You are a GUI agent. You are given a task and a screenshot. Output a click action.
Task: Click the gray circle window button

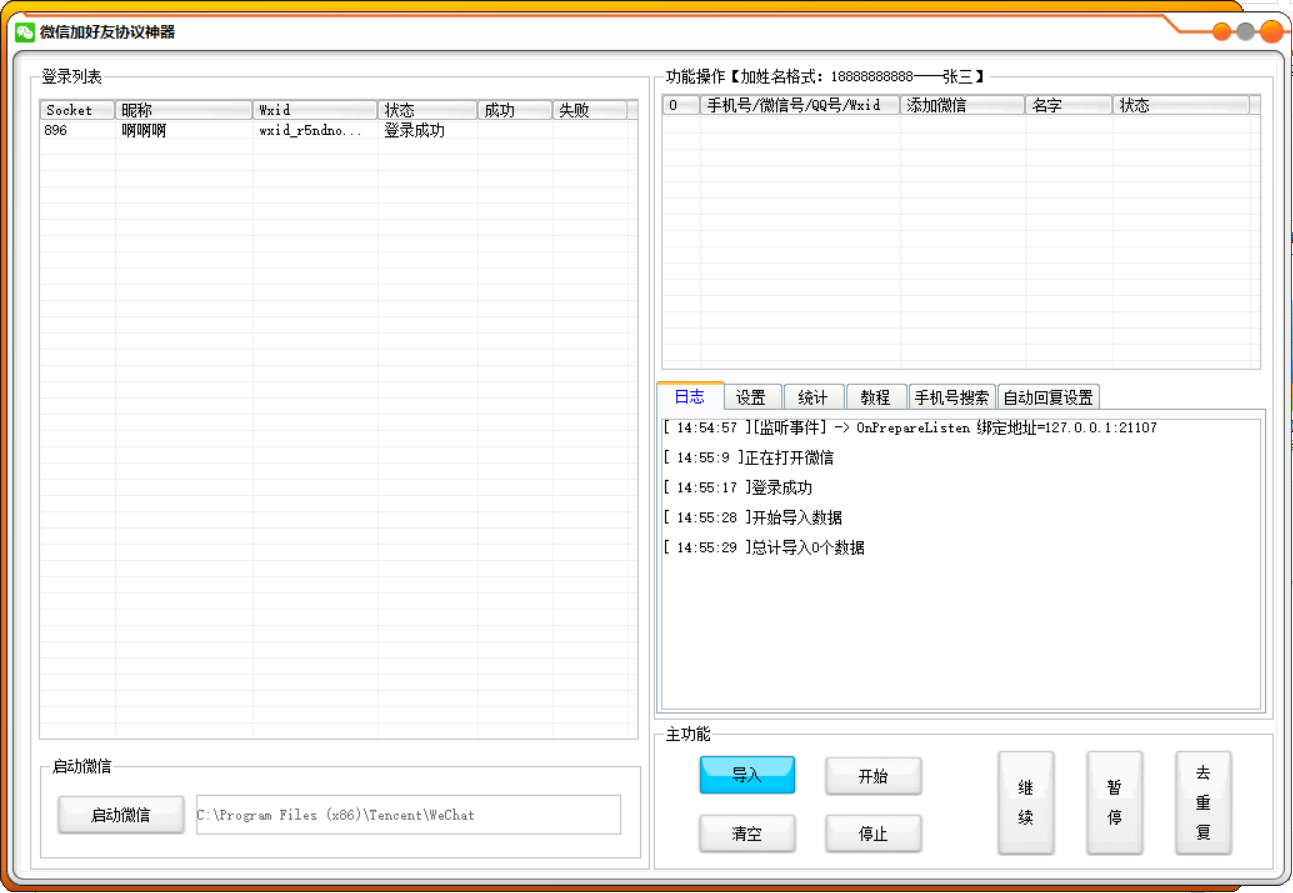(x=1246, y=31)
